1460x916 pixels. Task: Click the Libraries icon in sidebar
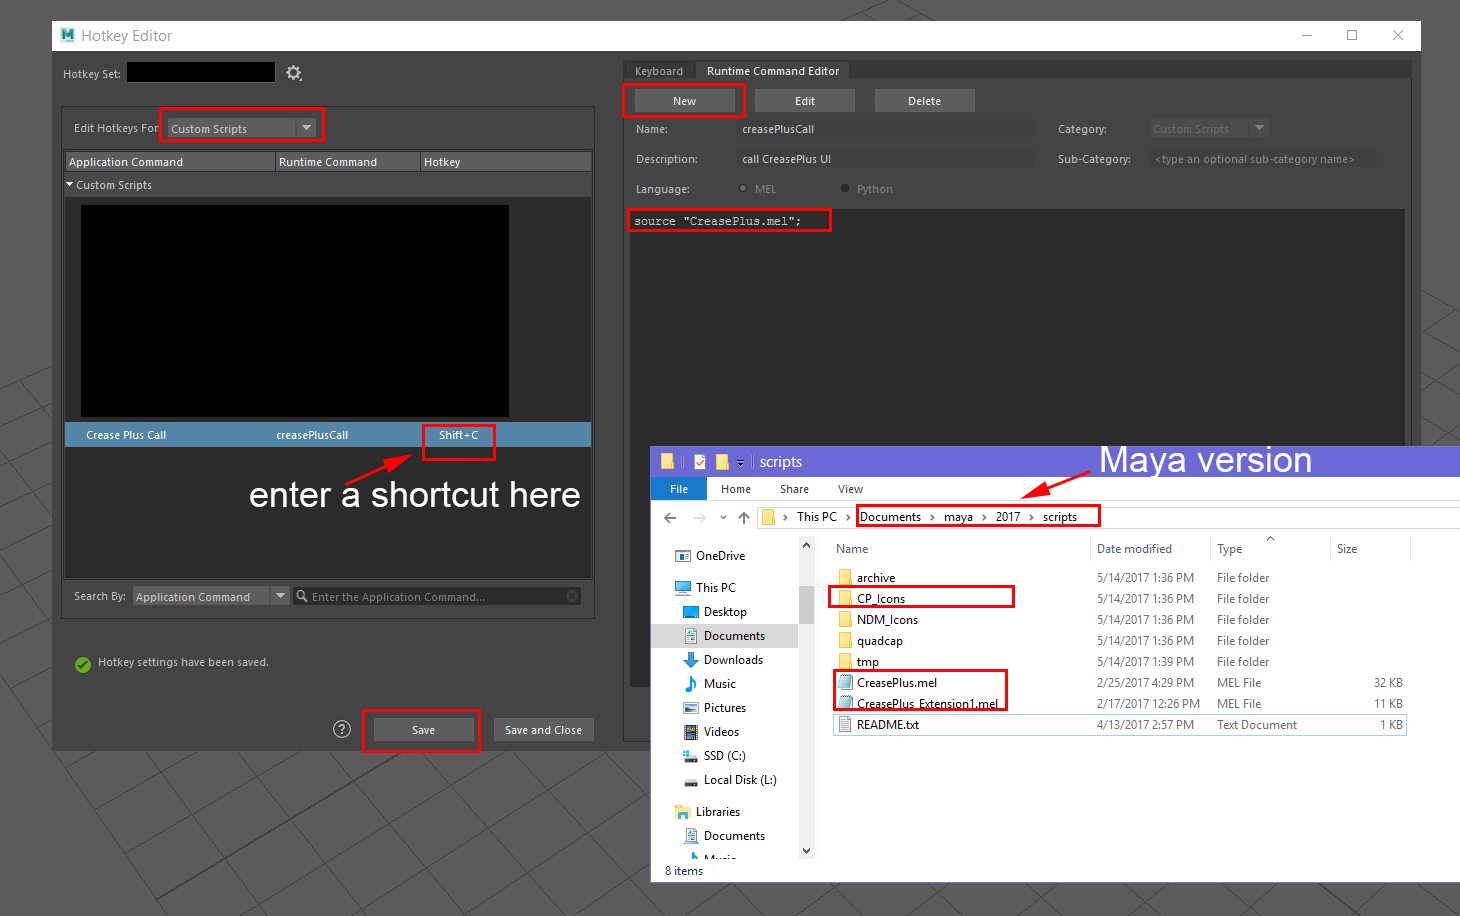coord(683,812)
